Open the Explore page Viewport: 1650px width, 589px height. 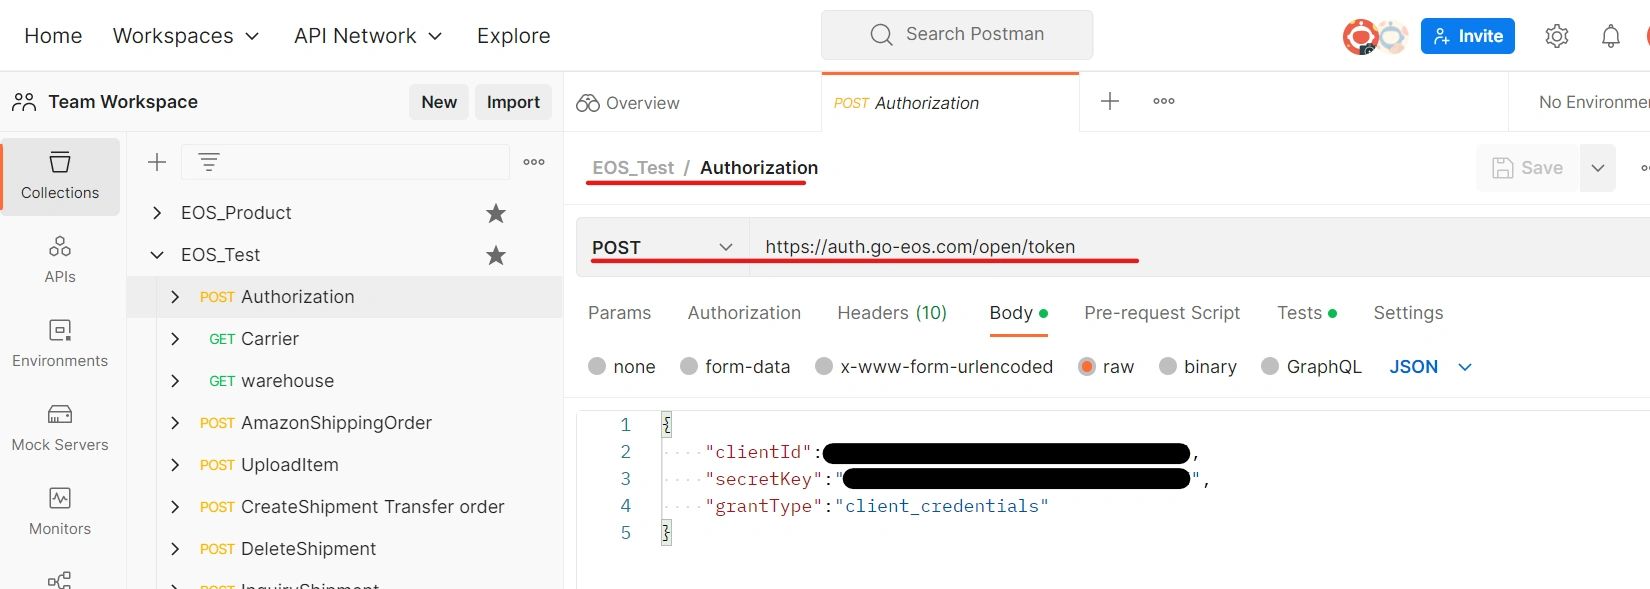[513, 36]
